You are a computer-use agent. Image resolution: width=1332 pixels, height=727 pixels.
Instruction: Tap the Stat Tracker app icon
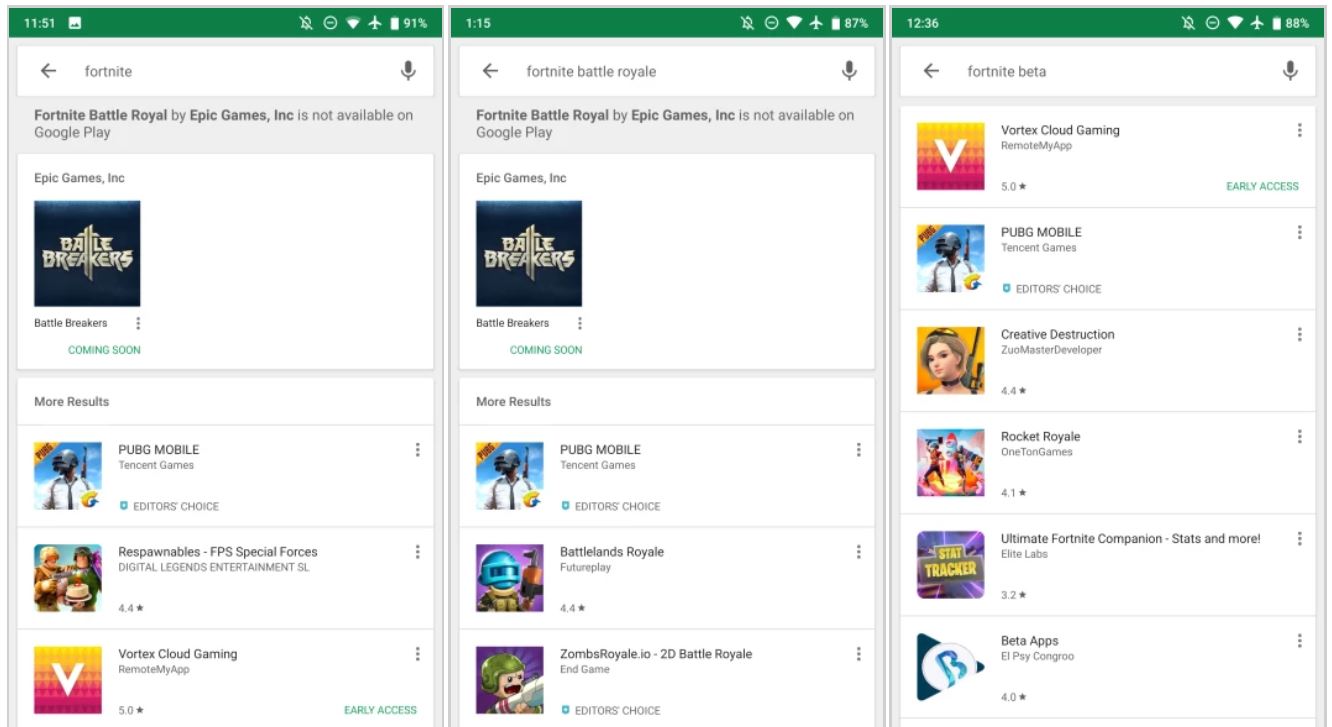pyautogui.click(x=950, y=565)
